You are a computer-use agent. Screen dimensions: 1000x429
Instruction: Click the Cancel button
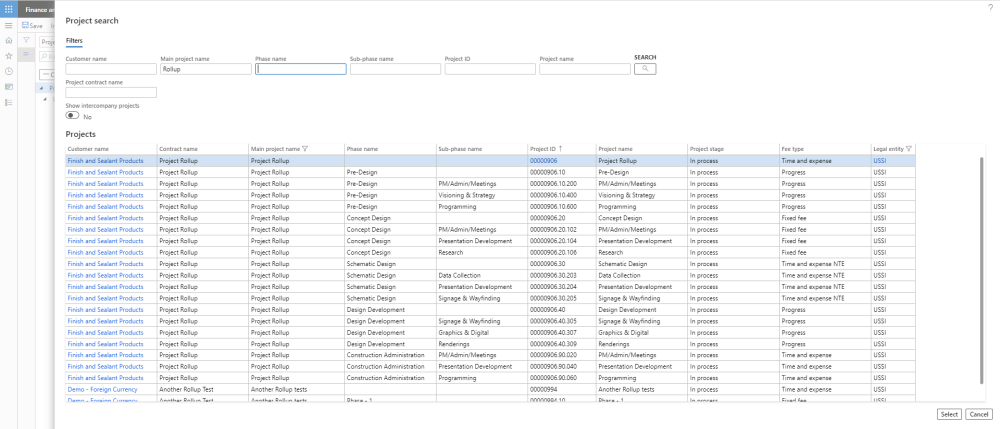(979, 414)
